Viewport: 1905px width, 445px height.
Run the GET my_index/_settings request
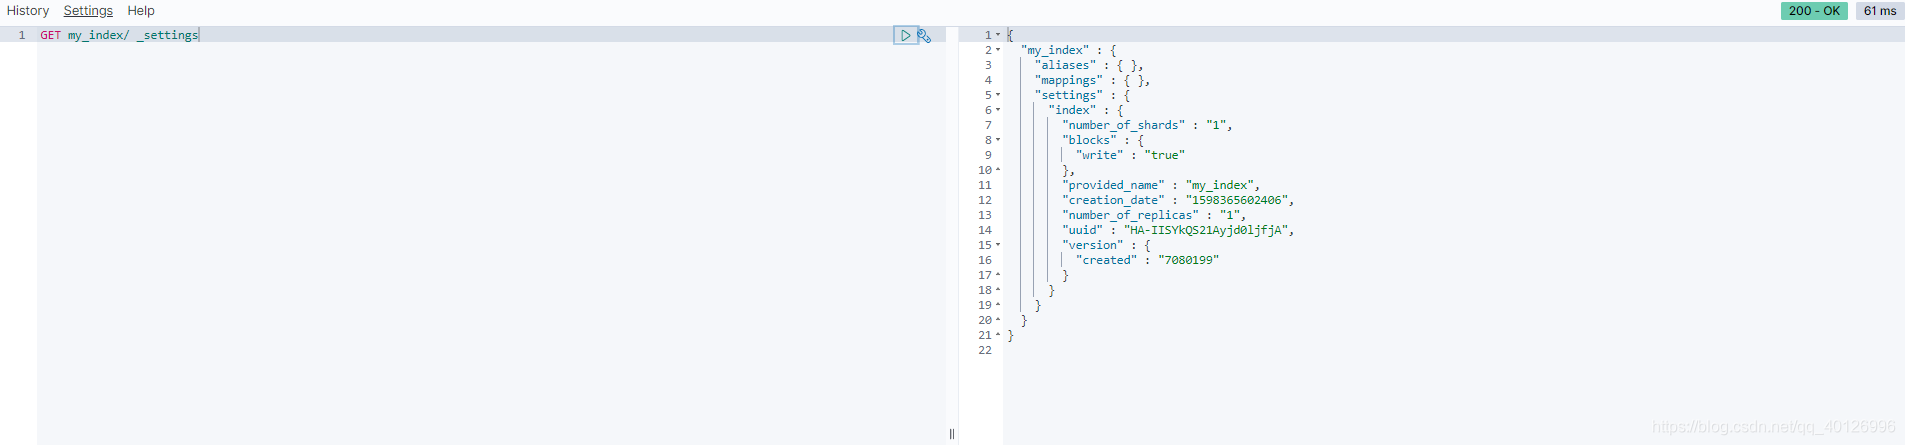(905, 35)
